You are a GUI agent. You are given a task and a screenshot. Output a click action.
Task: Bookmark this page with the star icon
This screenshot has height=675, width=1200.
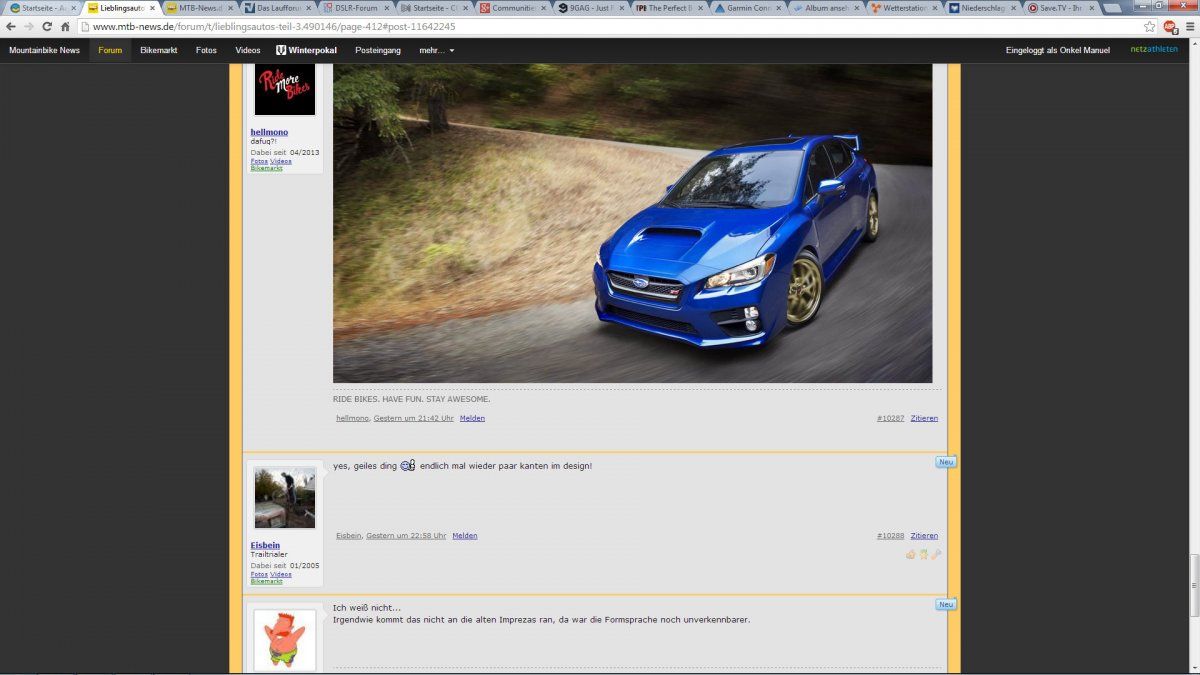[x=1150, y=27]
